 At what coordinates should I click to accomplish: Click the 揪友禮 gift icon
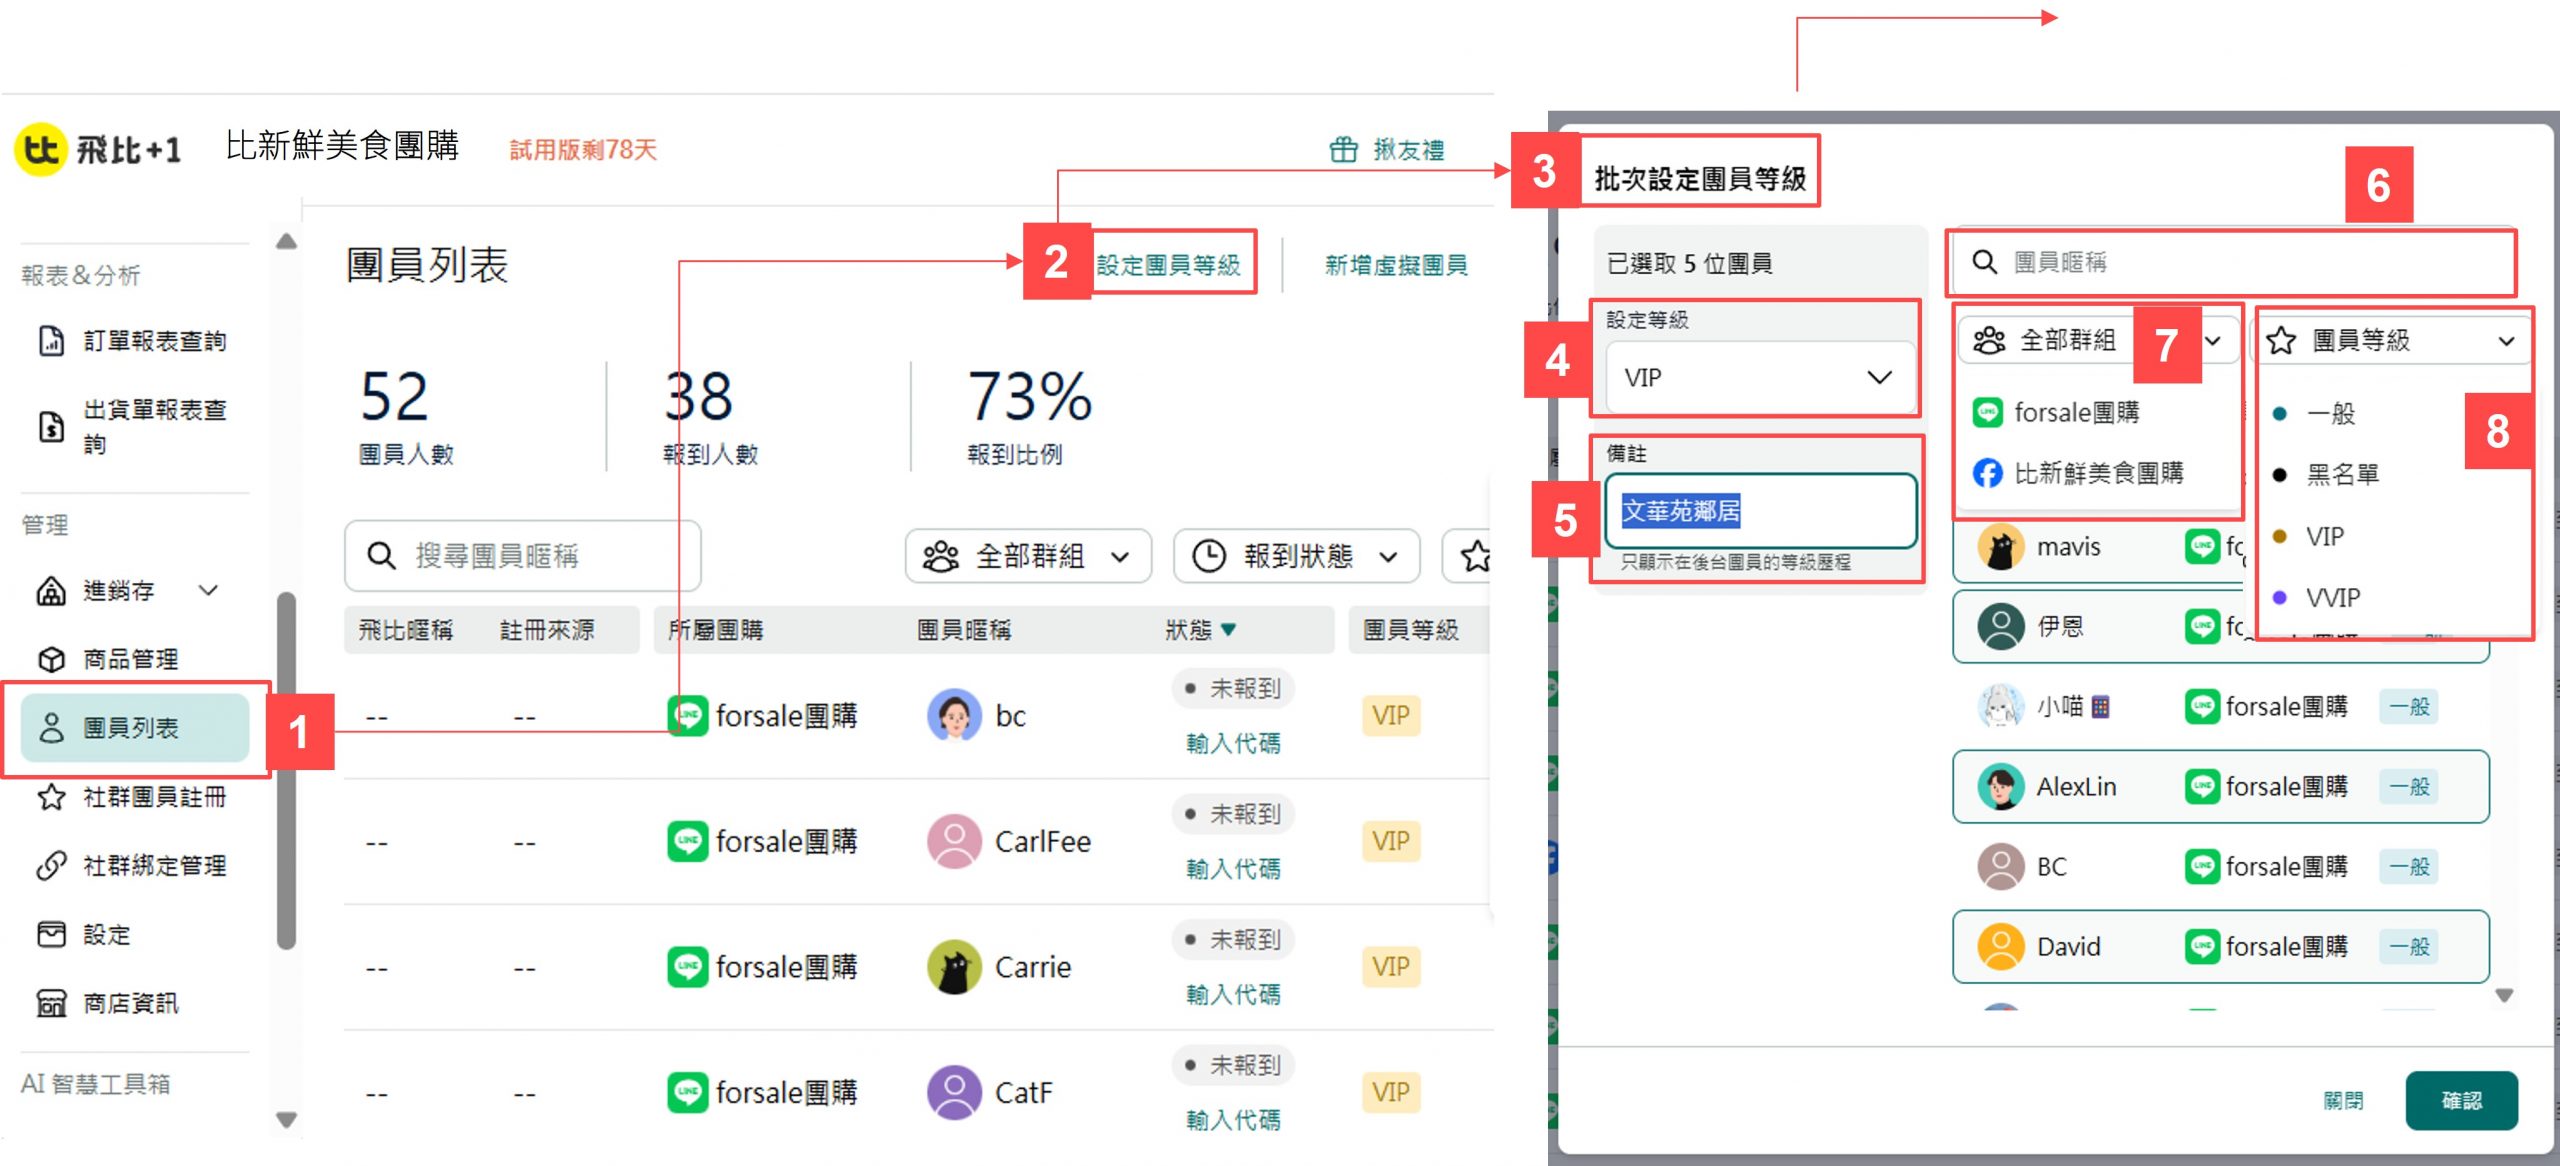[x=1343, y=150]
